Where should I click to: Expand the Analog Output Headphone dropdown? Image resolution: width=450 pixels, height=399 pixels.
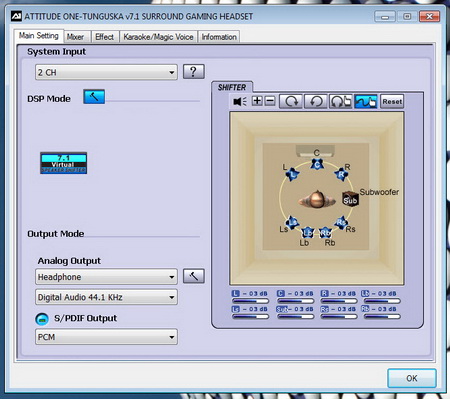(x=106, y=277)
